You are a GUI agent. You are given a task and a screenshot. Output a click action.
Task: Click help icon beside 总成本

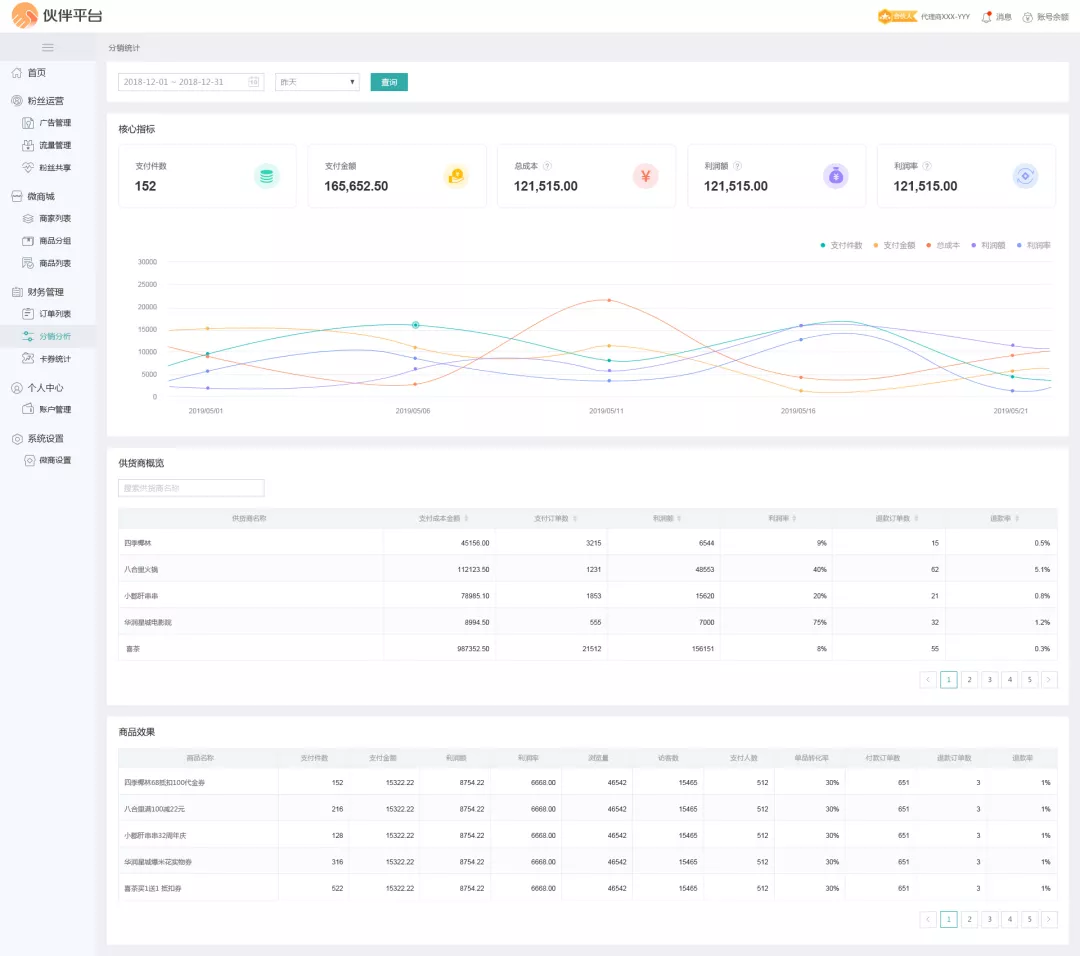[547, 166]
